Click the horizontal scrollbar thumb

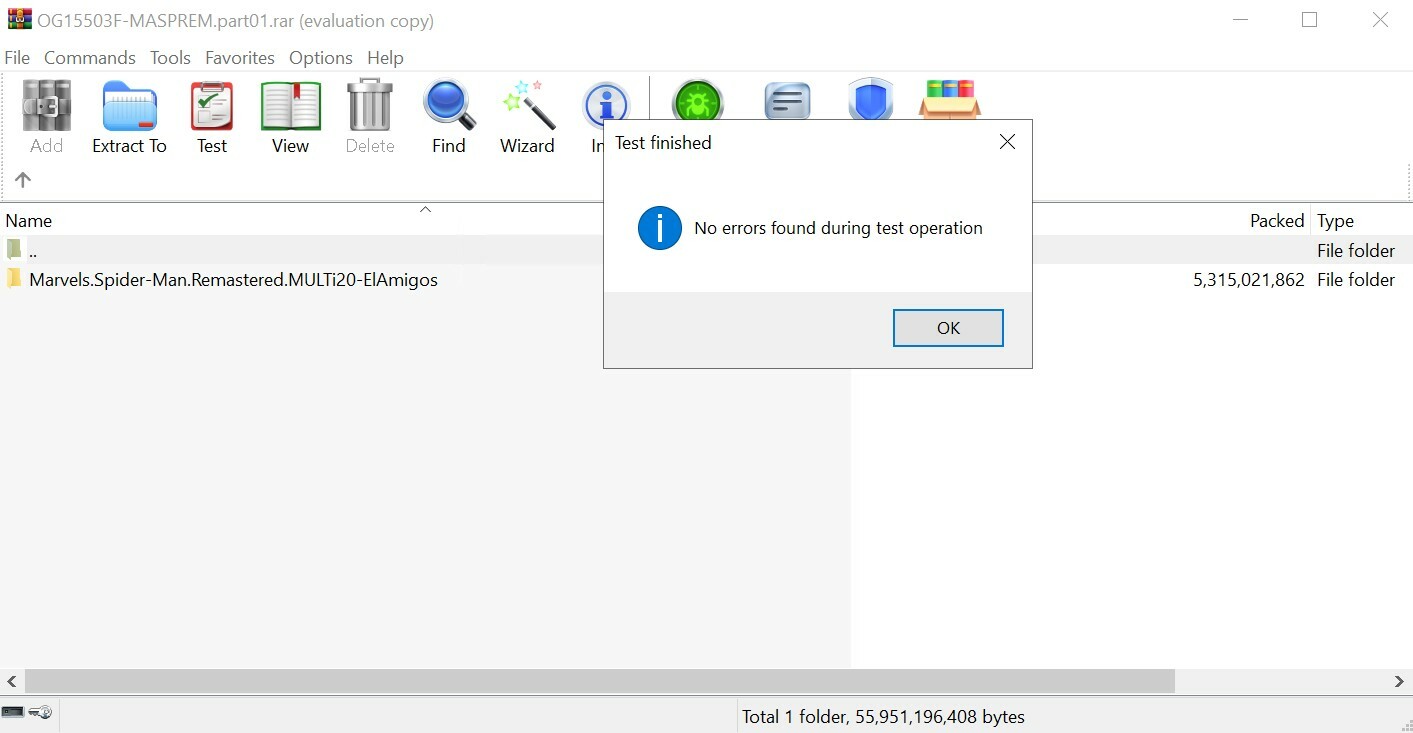click(x=599, y=681)
